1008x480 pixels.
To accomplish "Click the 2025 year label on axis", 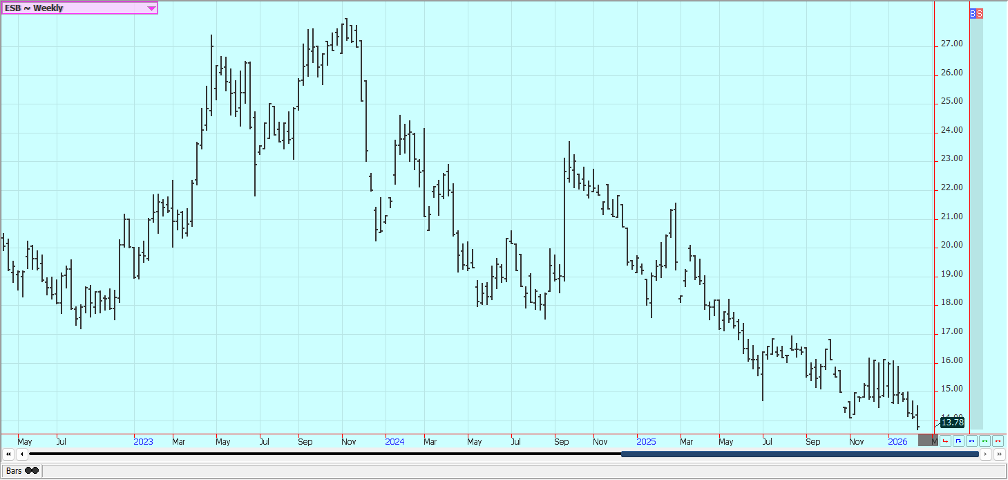I will click(645, 440).
